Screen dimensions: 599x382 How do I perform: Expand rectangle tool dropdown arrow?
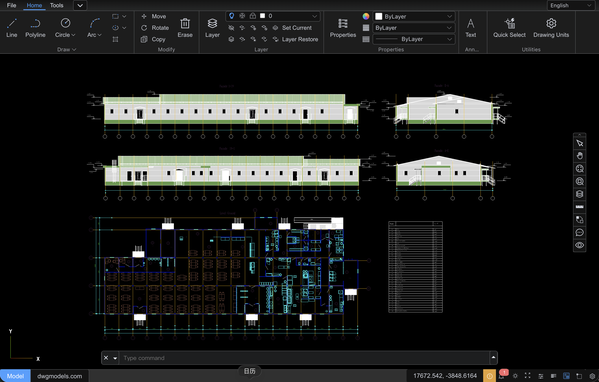pos(124,16)
